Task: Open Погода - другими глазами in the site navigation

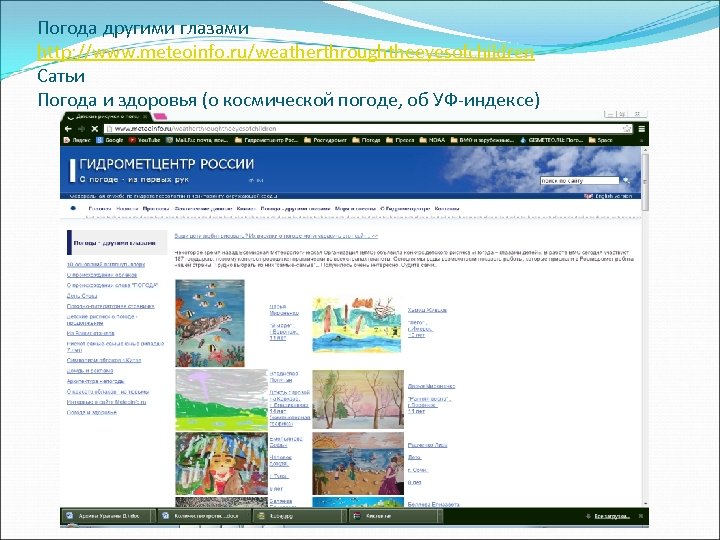Action: click(x=295, y=208)
